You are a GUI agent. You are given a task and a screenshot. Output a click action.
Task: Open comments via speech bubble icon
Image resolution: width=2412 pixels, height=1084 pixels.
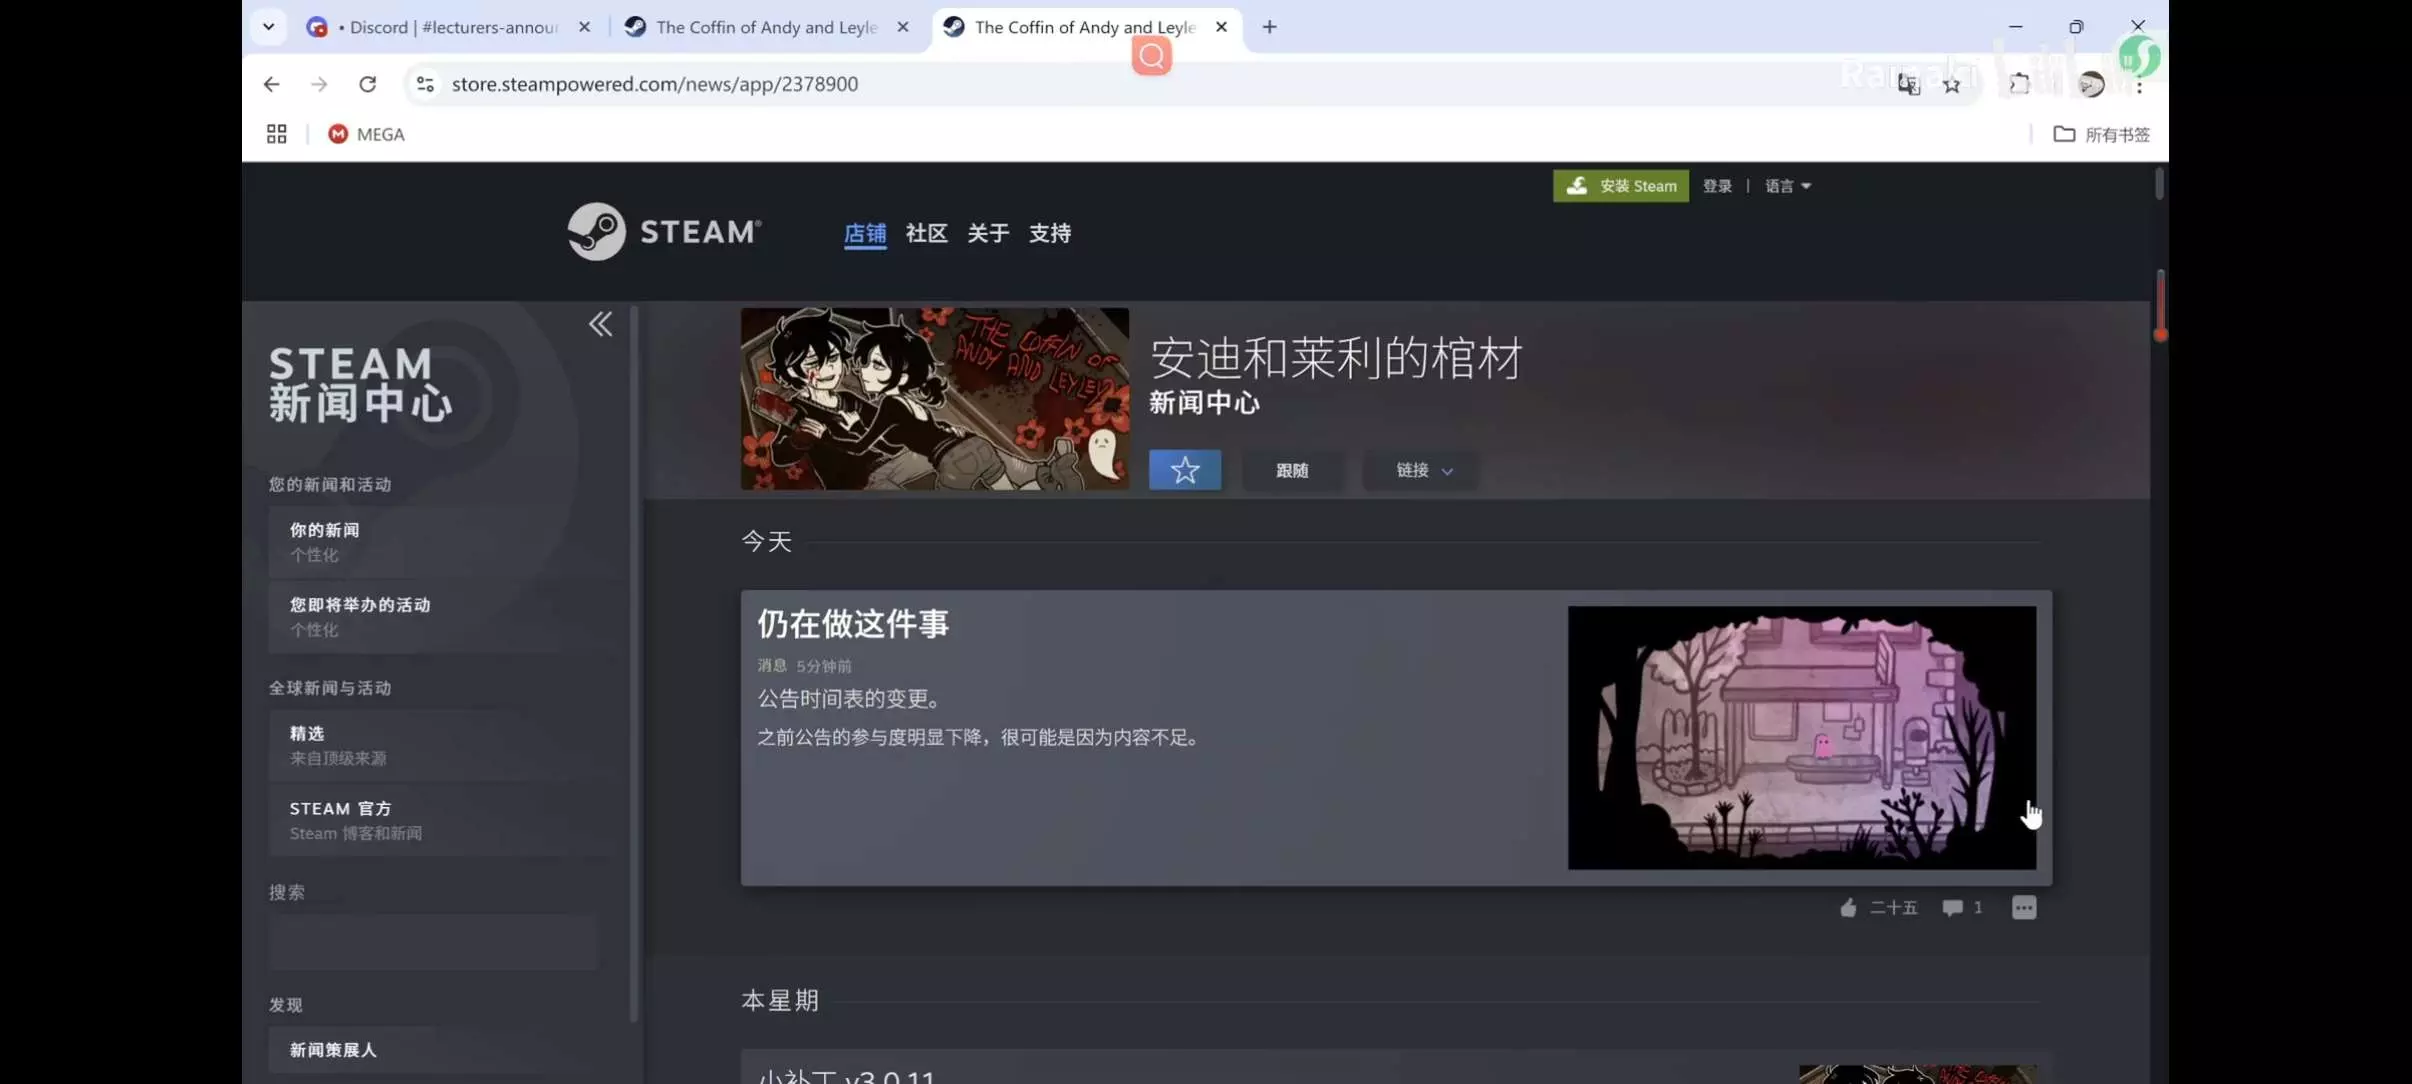coord(1952,908)
